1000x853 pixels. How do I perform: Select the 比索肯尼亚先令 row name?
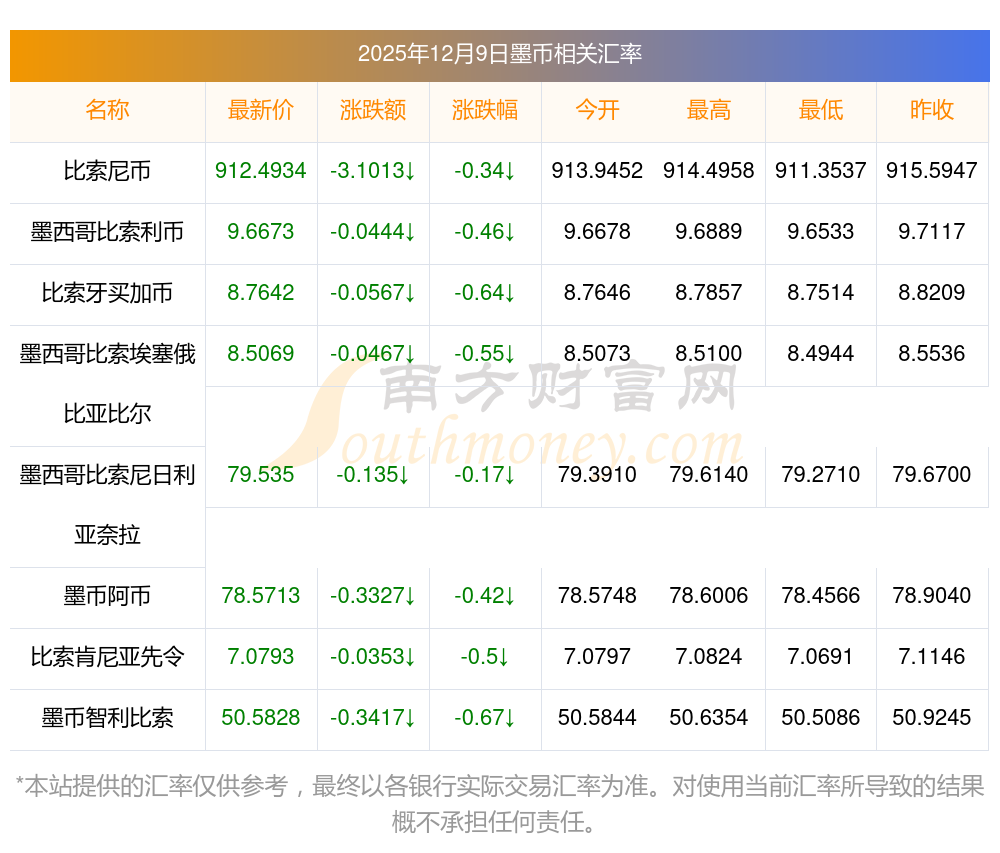(x=107, y=657)
